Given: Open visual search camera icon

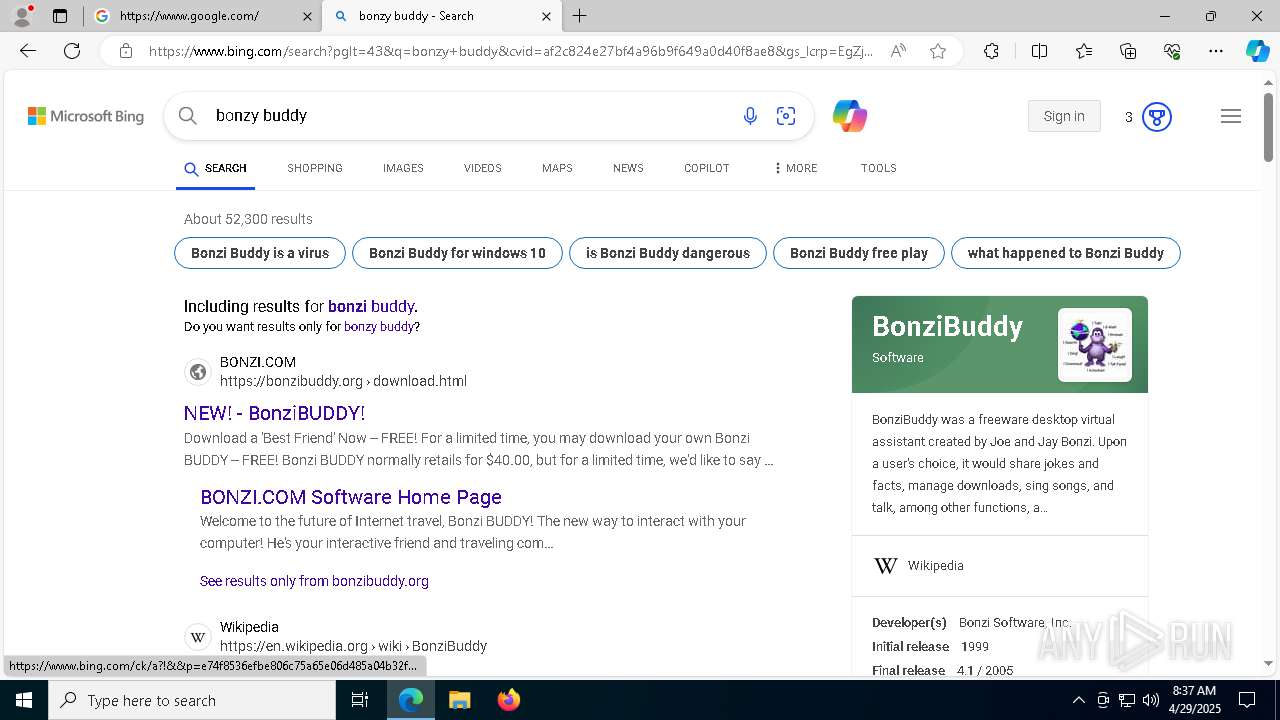Looking at the screenshot, I should tap(786, 116).
